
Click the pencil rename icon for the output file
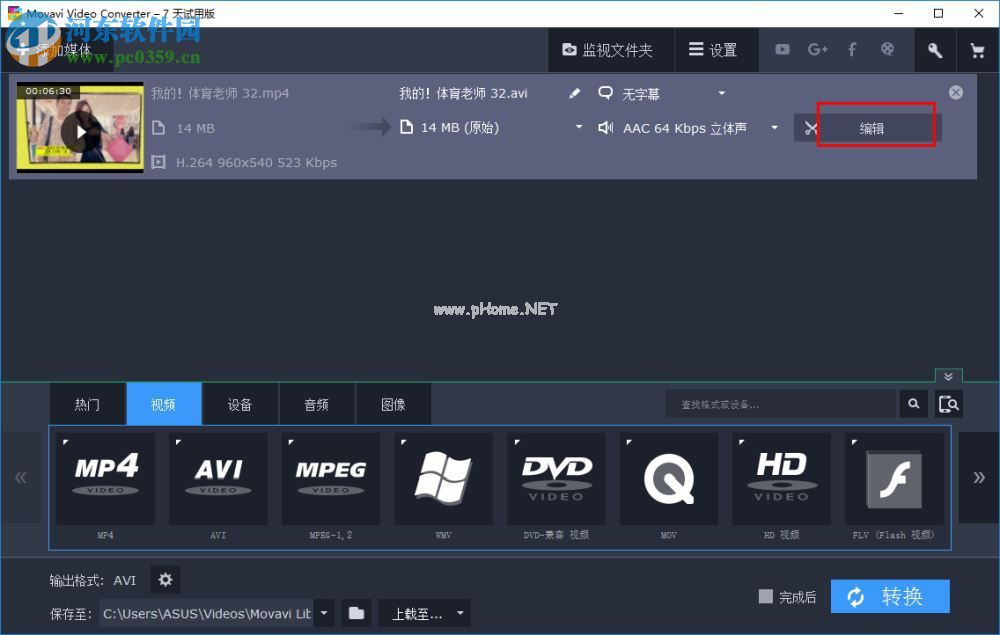tap(573, 92)
